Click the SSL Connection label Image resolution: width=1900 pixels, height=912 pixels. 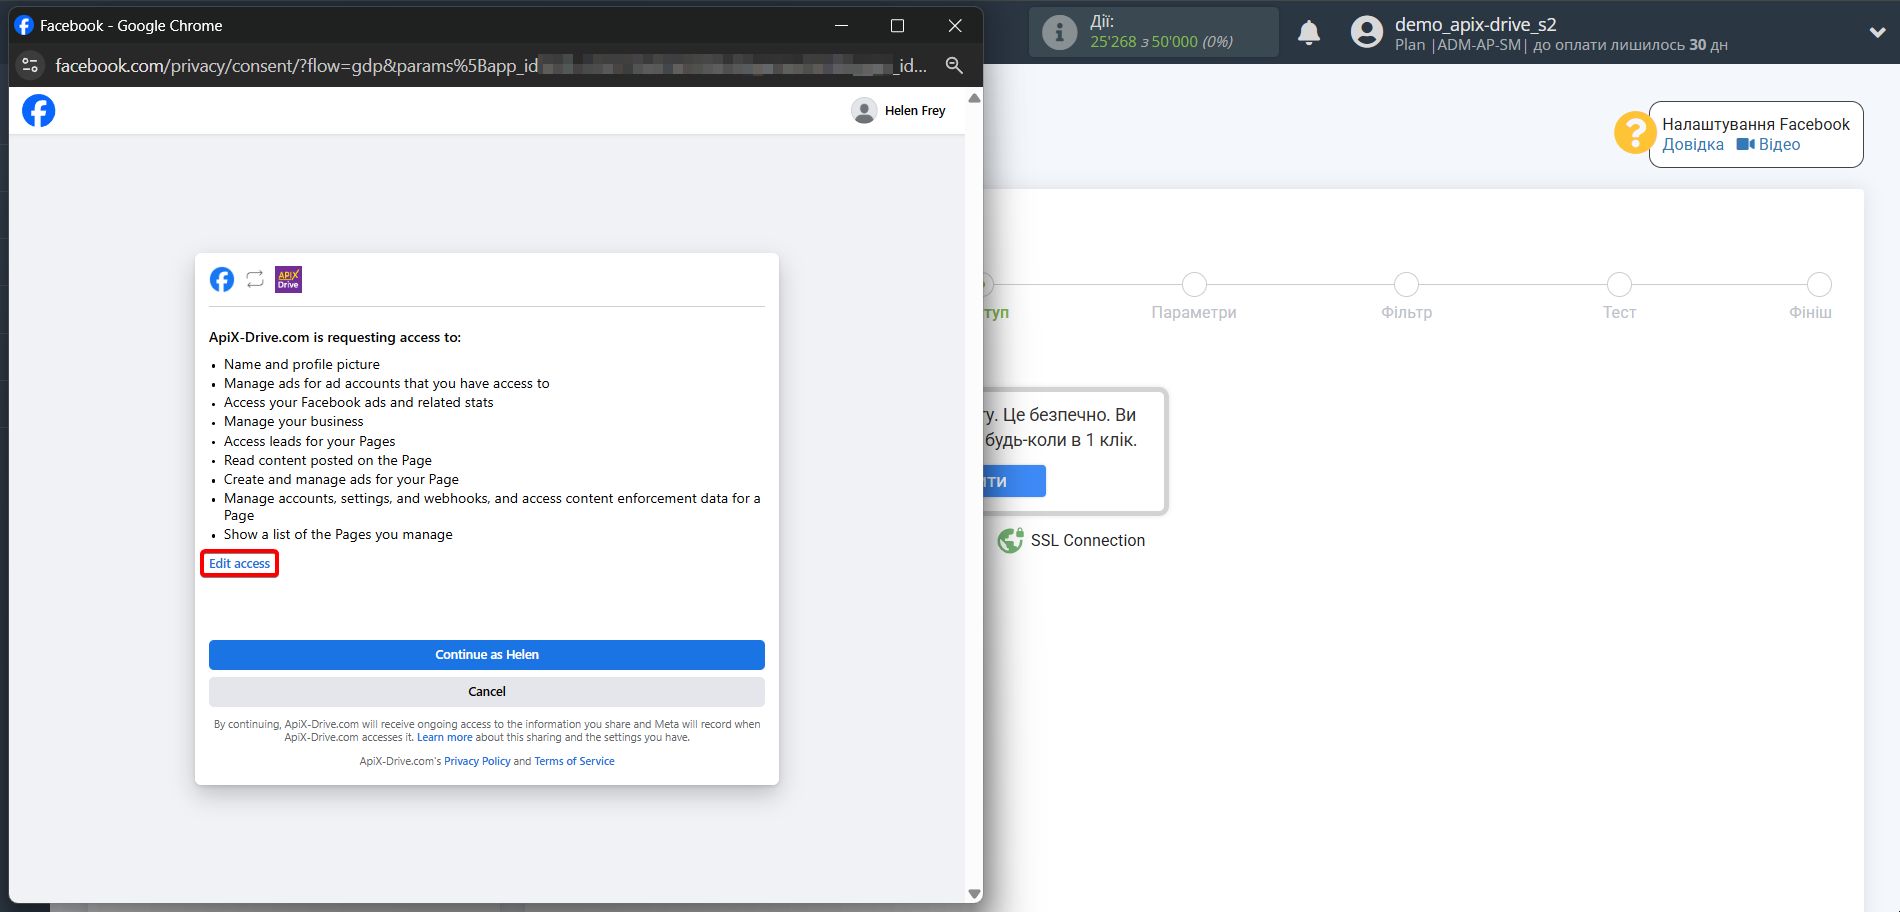point(1088,541)
